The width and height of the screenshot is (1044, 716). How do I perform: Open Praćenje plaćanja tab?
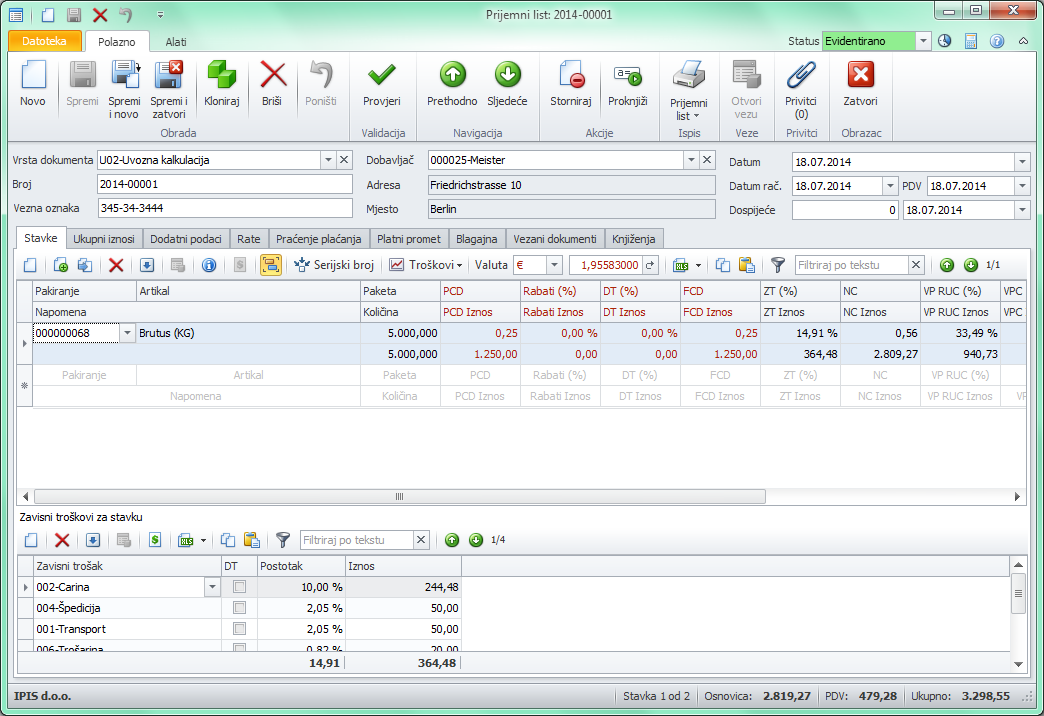click(319, 239)
